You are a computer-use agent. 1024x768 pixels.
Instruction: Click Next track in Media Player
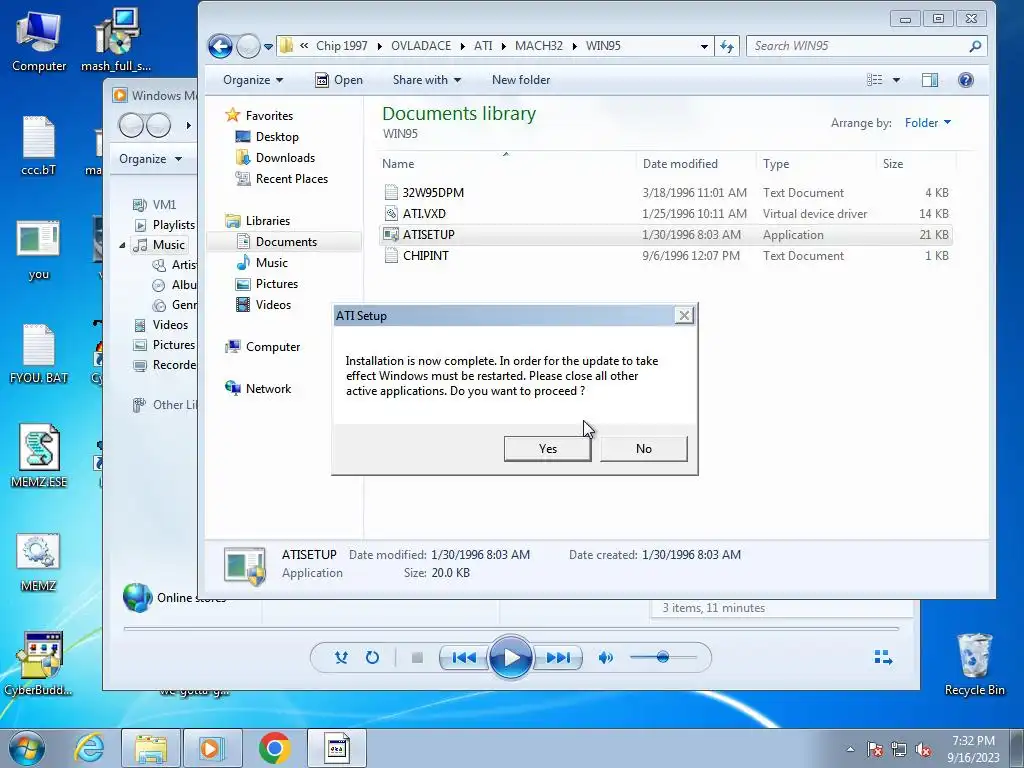[558, 658]
